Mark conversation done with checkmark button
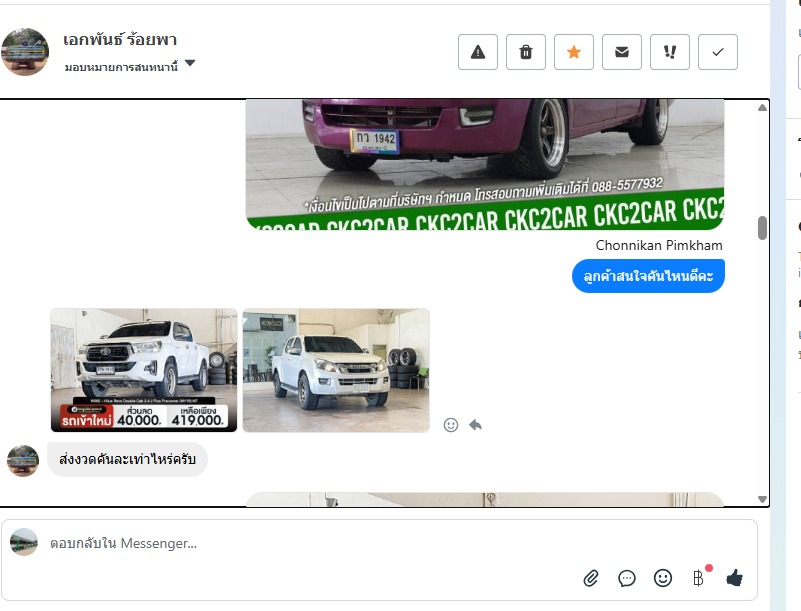 point(718,52)
